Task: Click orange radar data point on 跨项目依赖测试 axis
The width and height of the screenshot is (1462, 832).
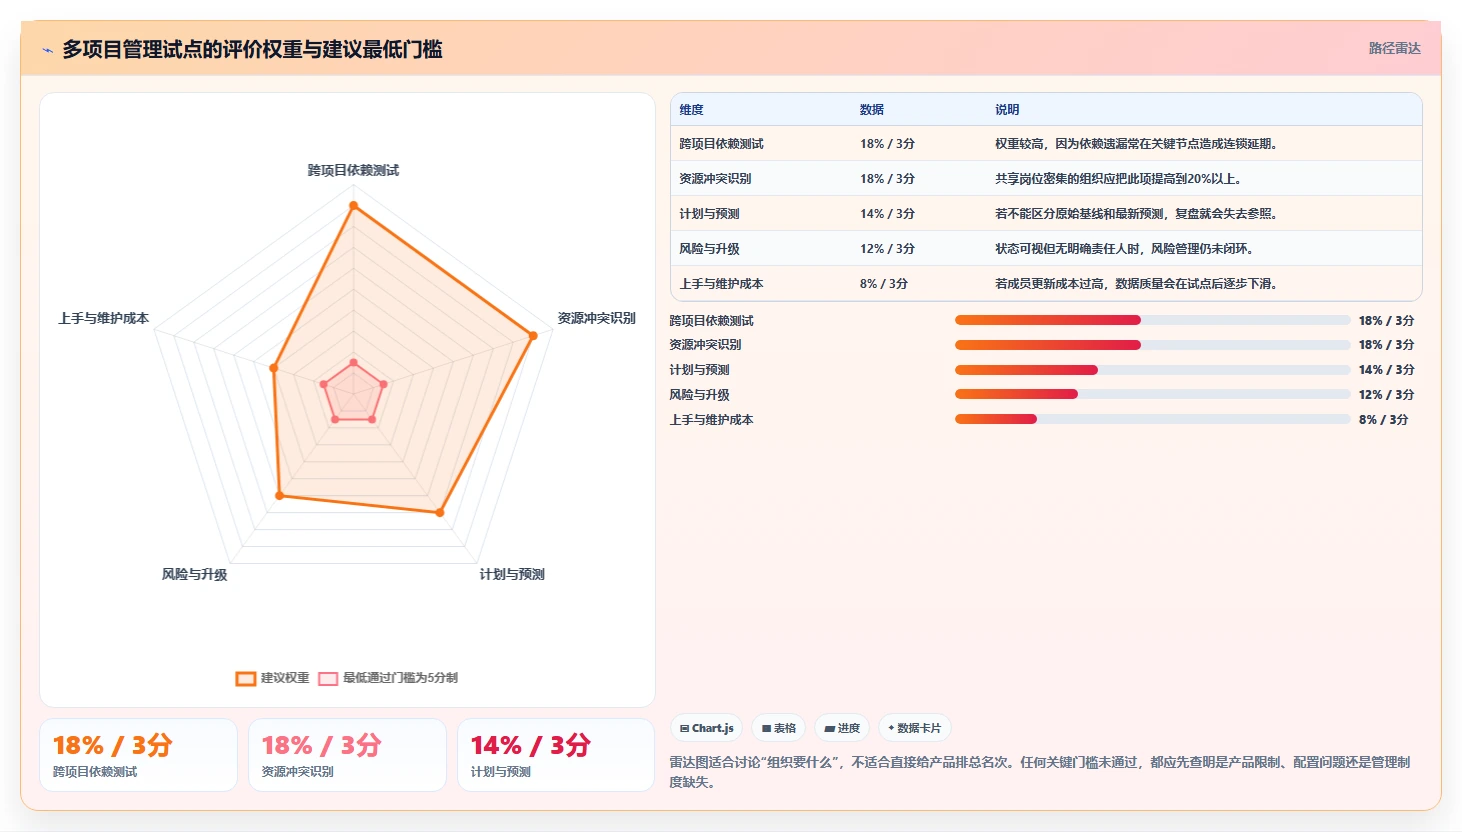Action: coord(353,206)
